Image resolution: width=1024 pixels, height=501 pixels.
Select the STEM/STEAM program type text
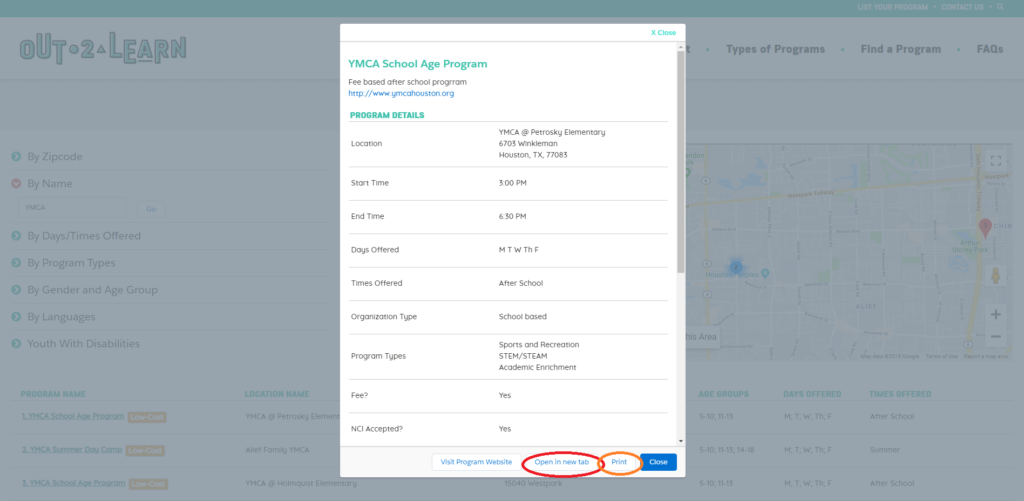click(x=523, y=356)
